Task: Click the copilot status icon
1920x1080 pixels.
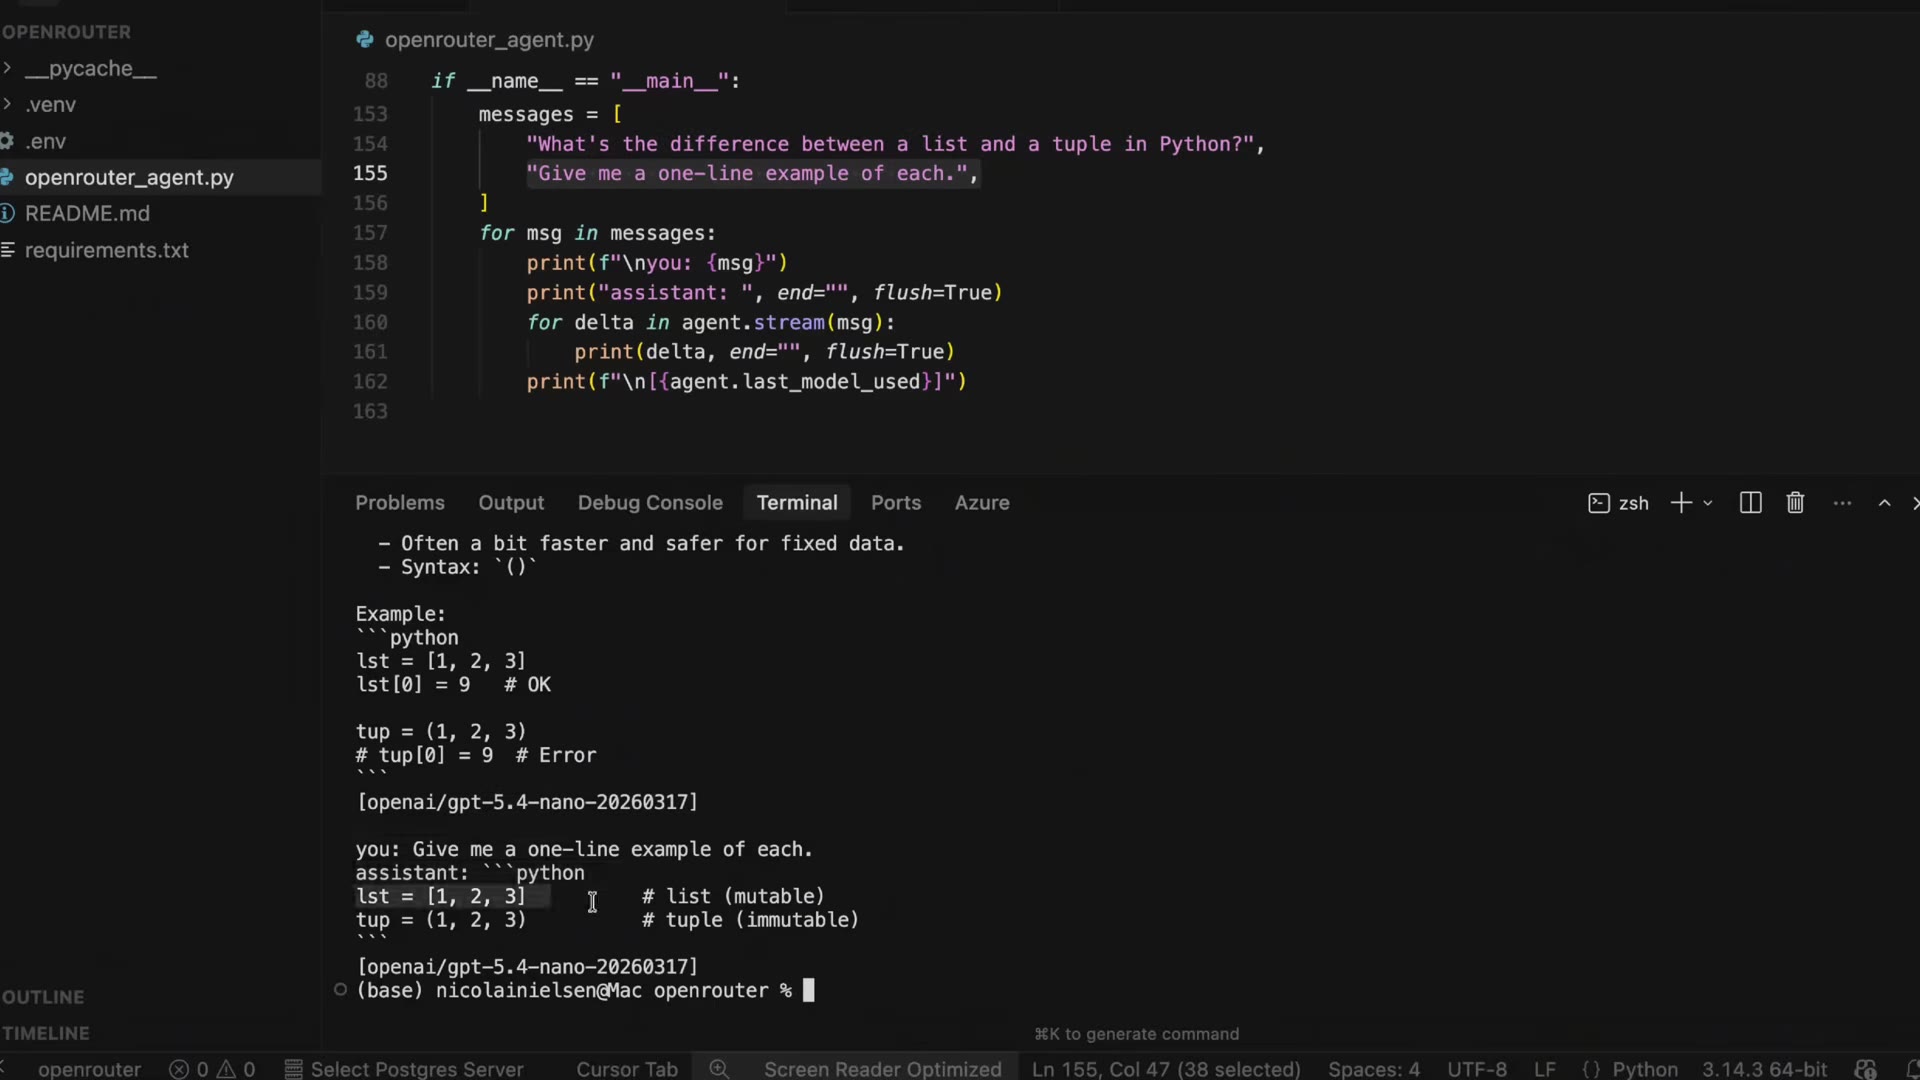Action: tap(1865, 1069)
